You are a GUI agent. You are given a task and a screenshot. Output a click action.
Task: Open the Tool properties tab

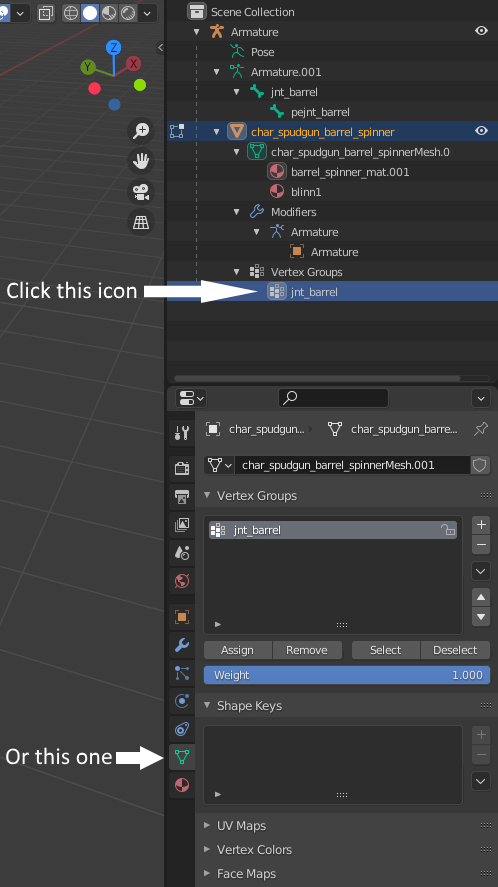coord(182,433)
